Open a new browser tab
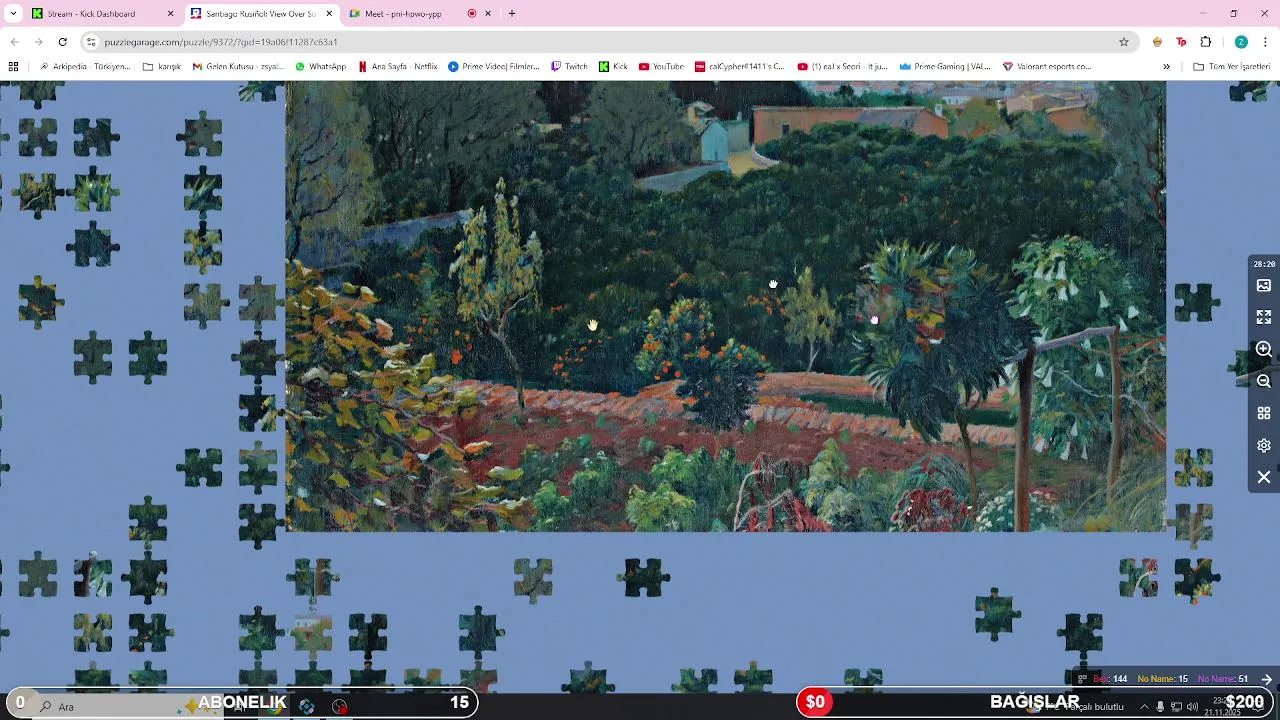This screenshot has height=720, width=1280. [512, 14]
